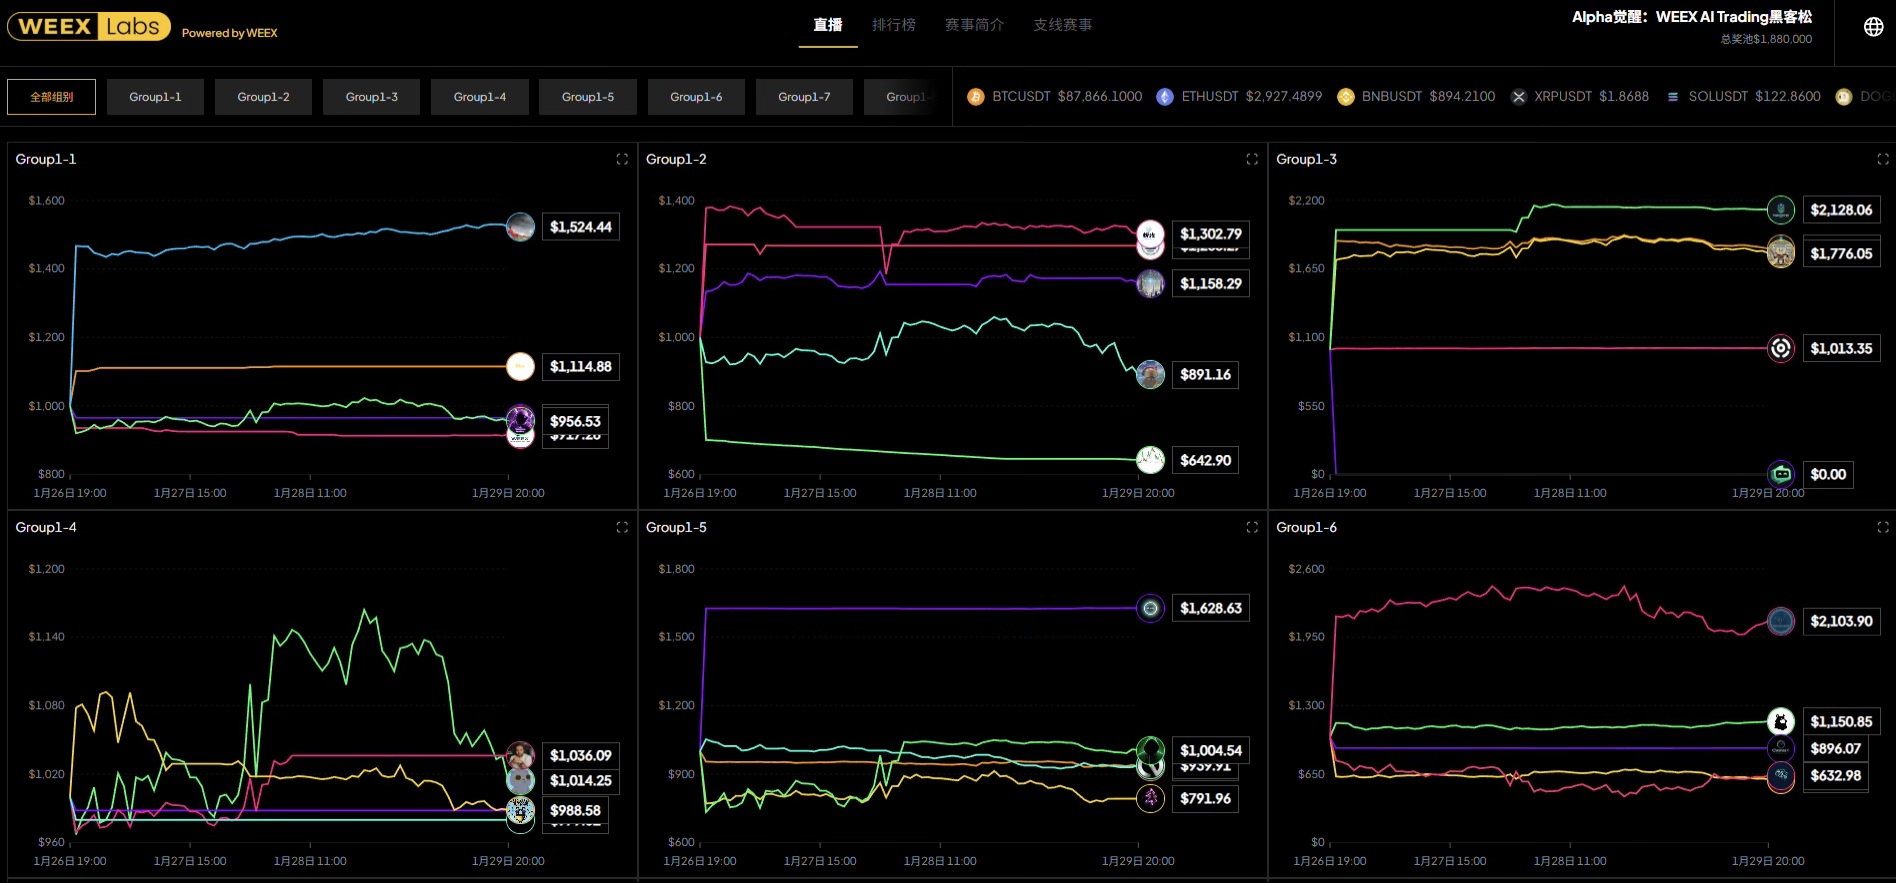The image size is (1896, 883).
Task: Filter by Group1-3 button
Action: (372, 97)
